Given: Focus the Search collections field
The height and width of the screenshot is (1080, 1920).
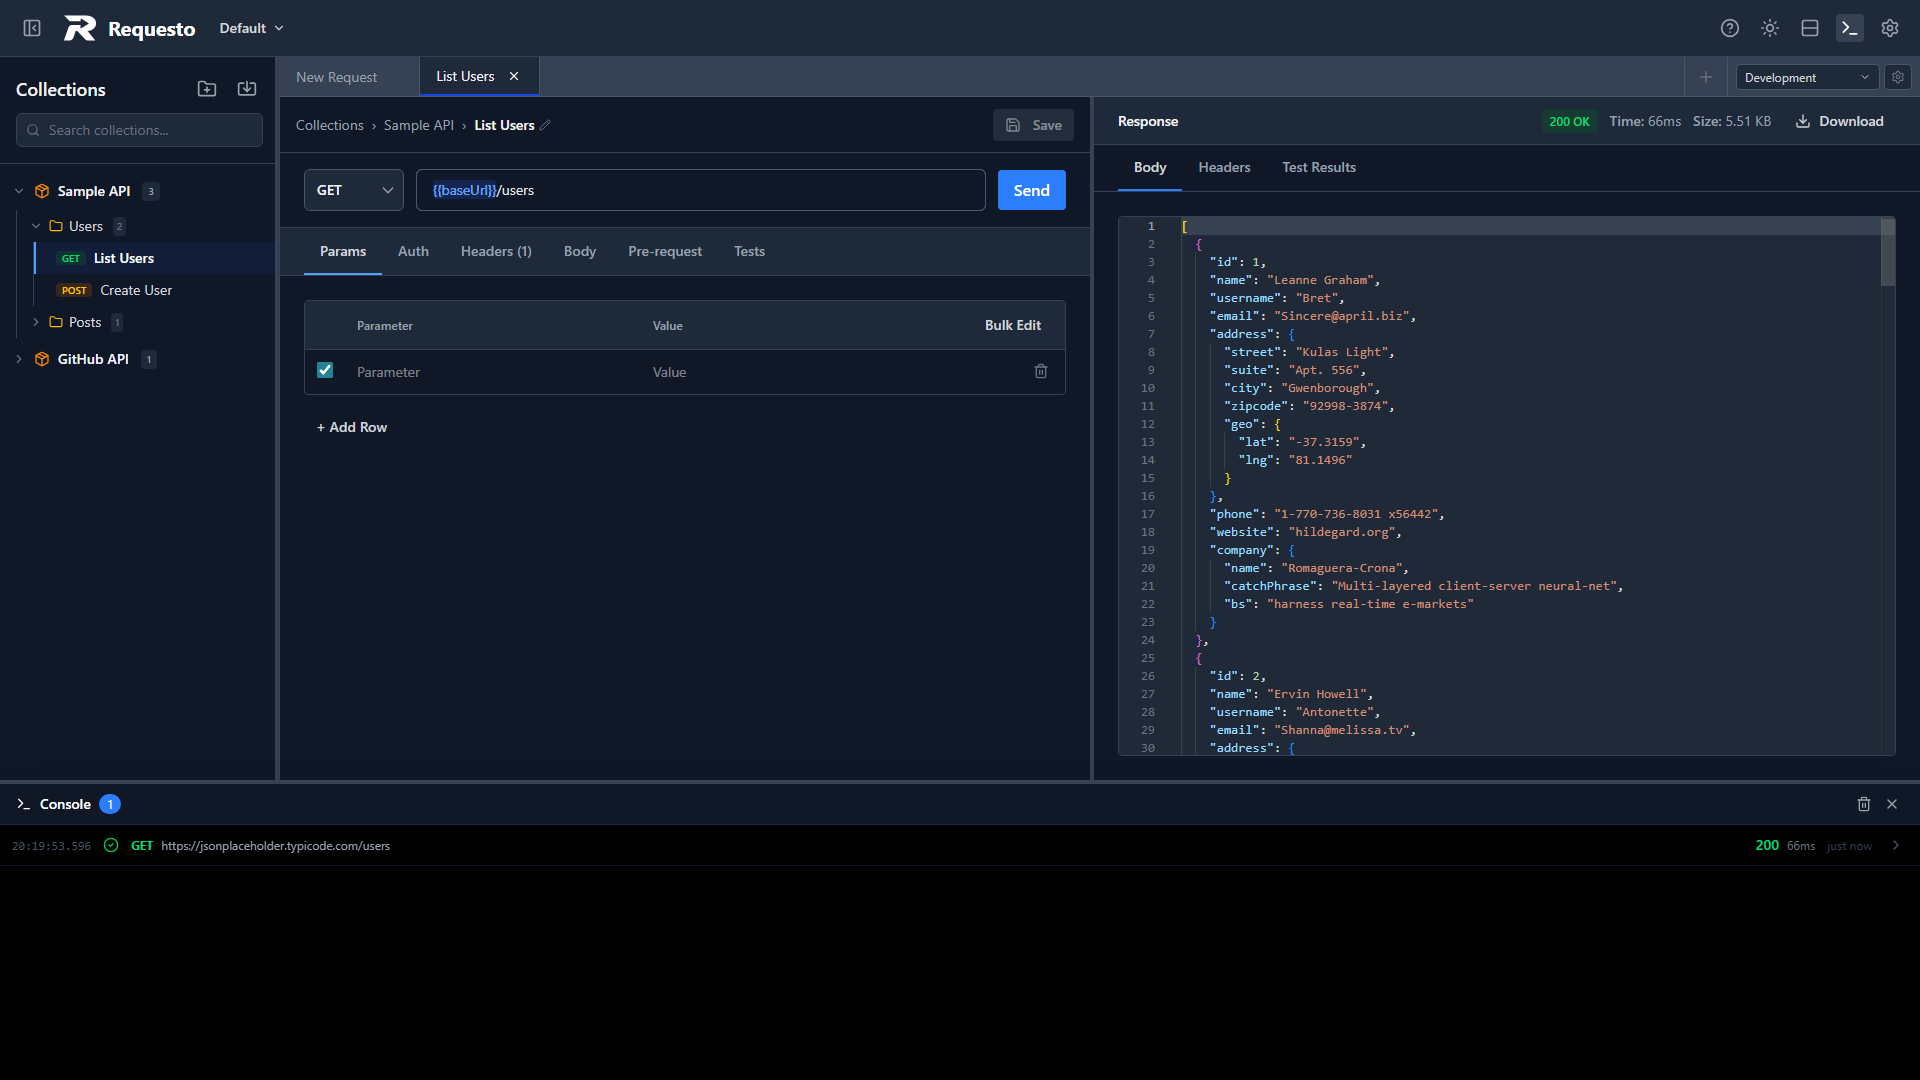Looking at the screenshot, I should [139, 130].
